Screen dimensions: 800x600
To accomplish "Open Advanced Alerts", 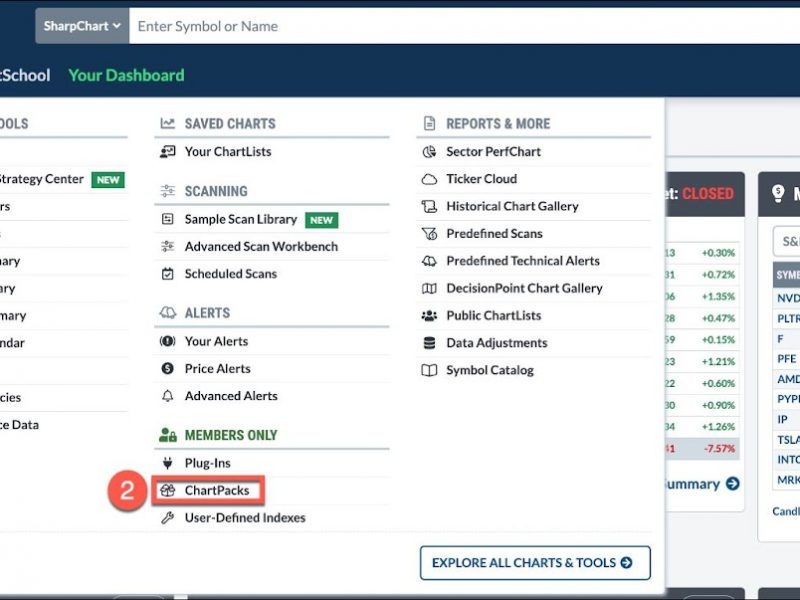I will pyautogui.click(x=231, y=396).
